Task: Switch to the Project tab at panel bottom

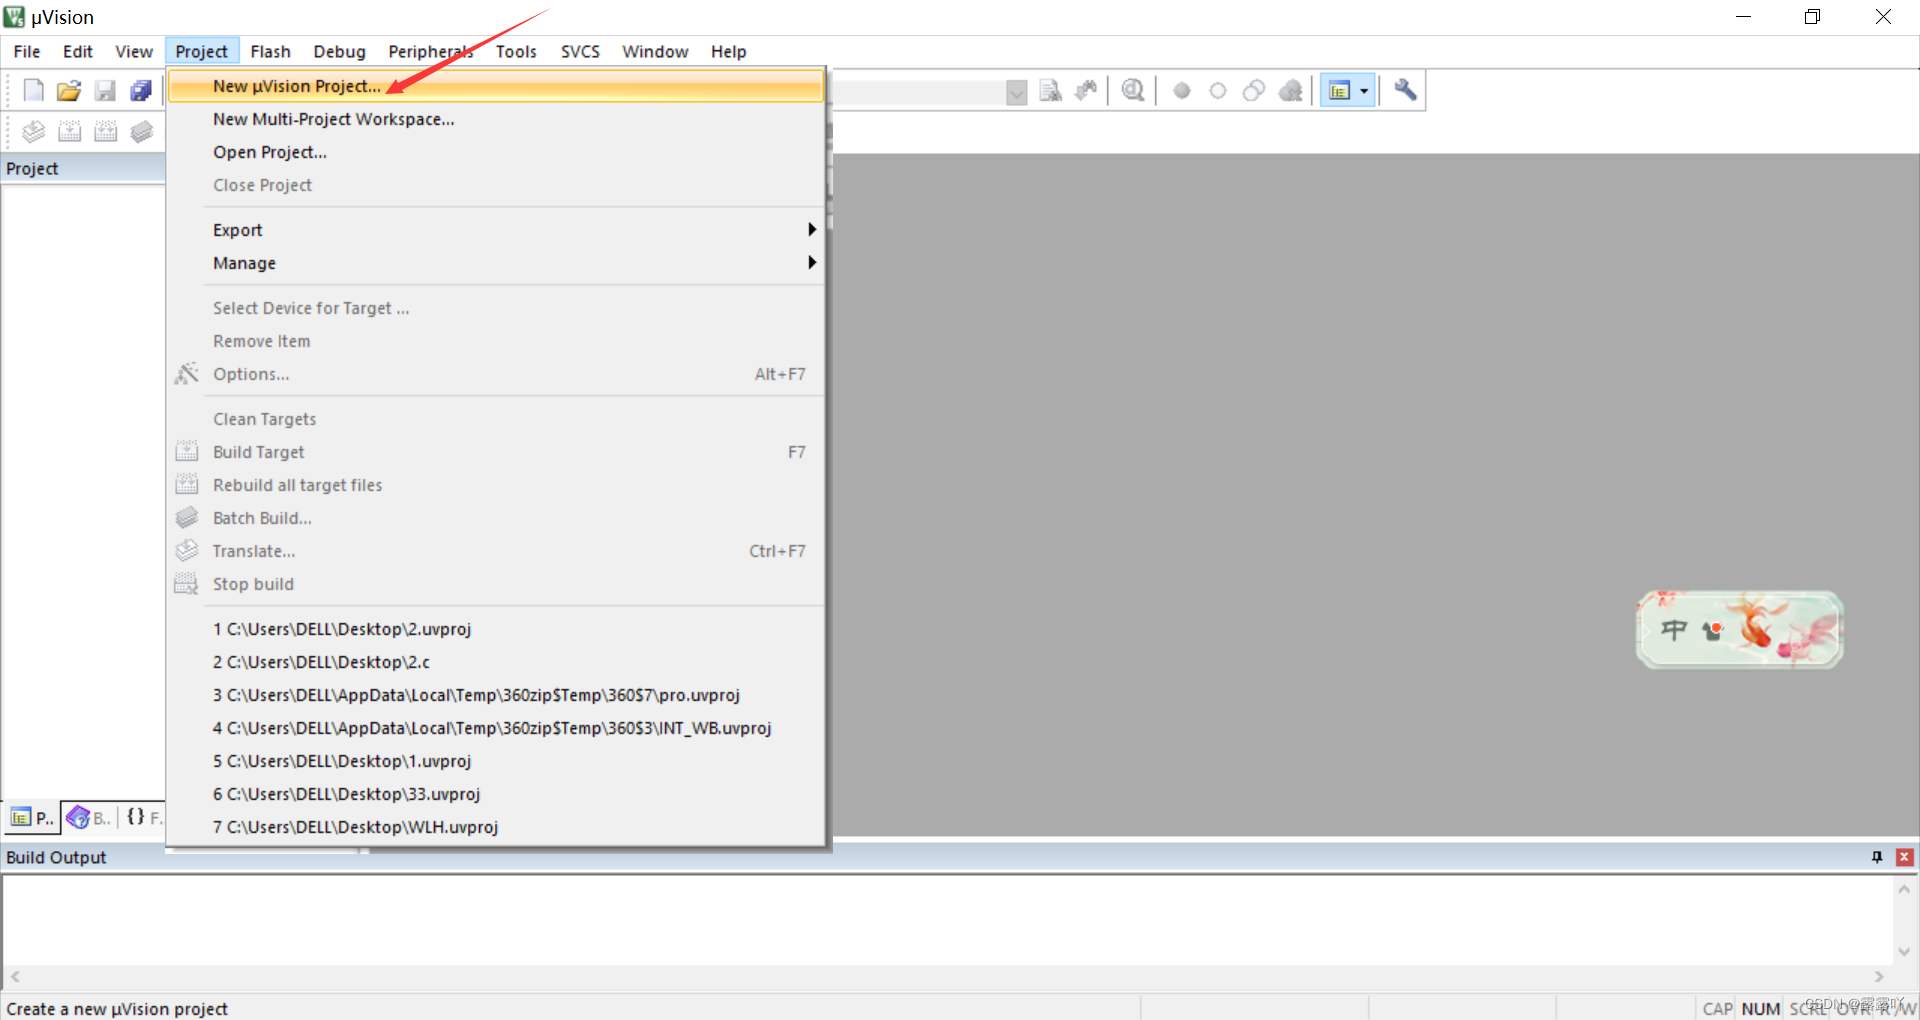Action: [x=32, y=818]
